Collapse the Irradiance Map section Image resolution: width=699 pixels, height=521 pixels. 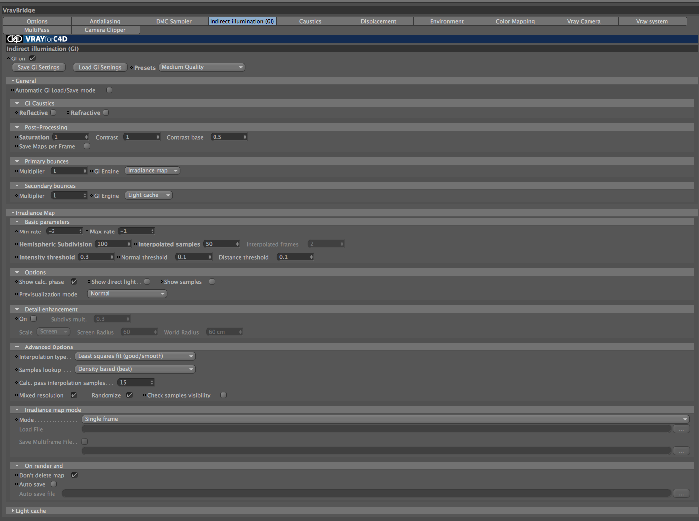(13, 213)
